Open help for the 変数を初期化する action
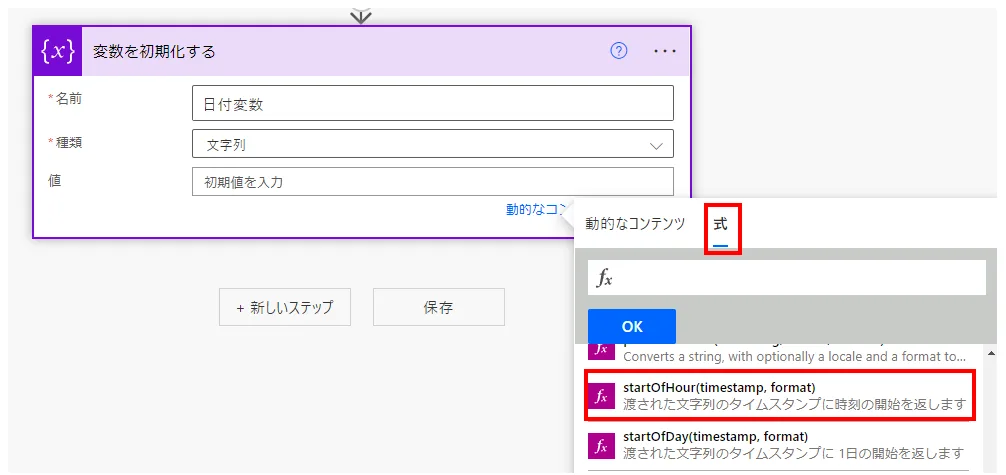This screenshot has height=475, width=1006. click(x=619, y=51)
